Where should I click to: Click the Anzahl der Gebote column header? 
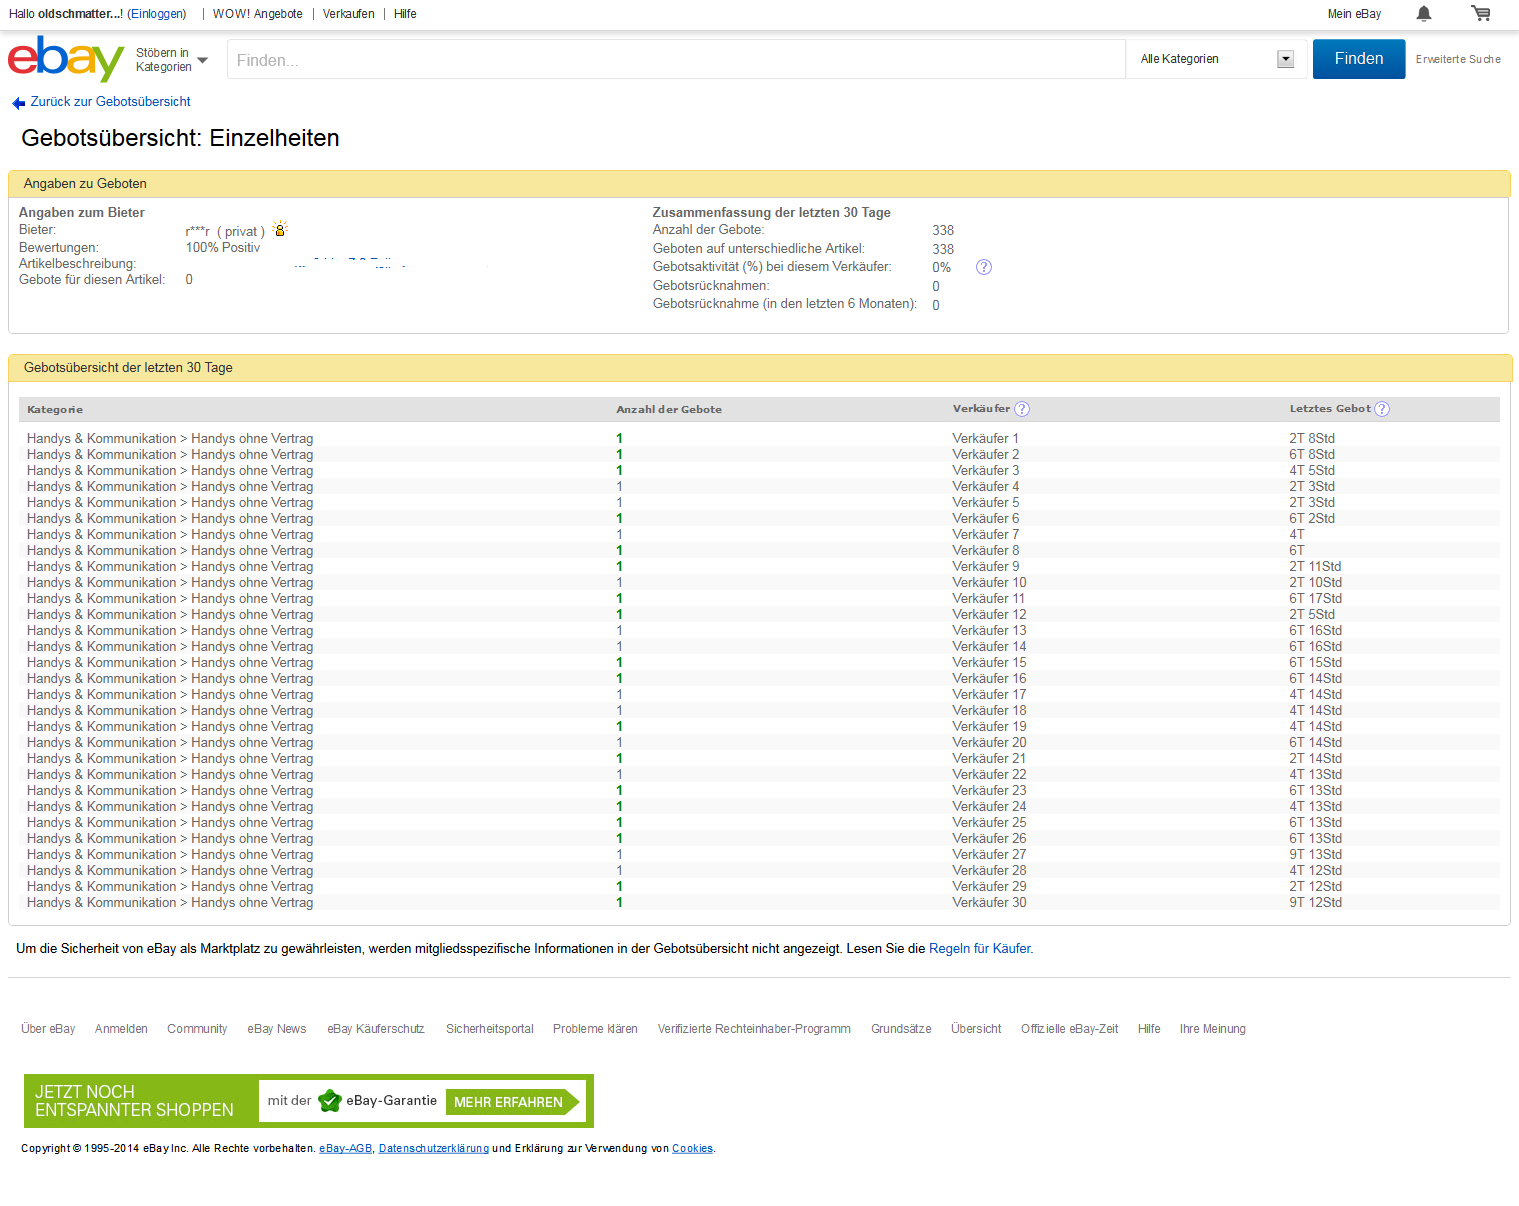(669, 410)
